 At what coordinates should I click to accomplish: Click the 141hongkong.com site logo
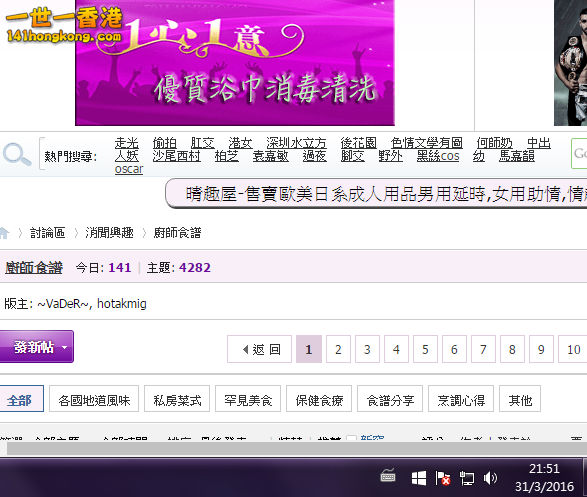[64, 24]
